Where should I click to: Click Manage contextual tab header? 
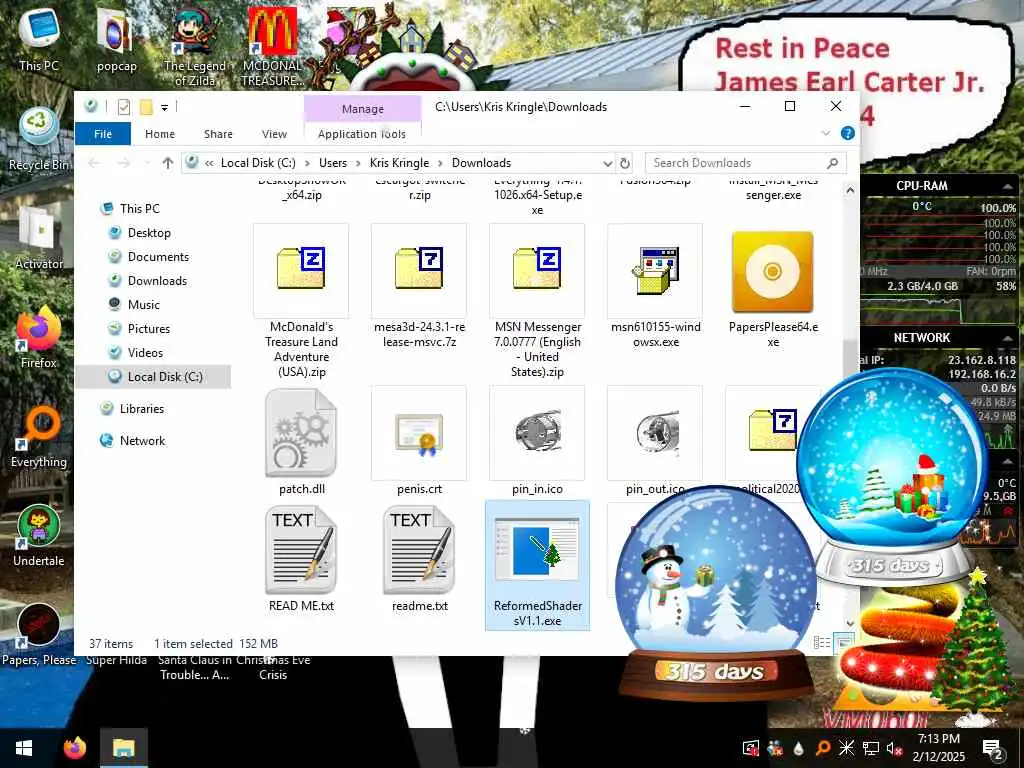[x=362, y=108]
